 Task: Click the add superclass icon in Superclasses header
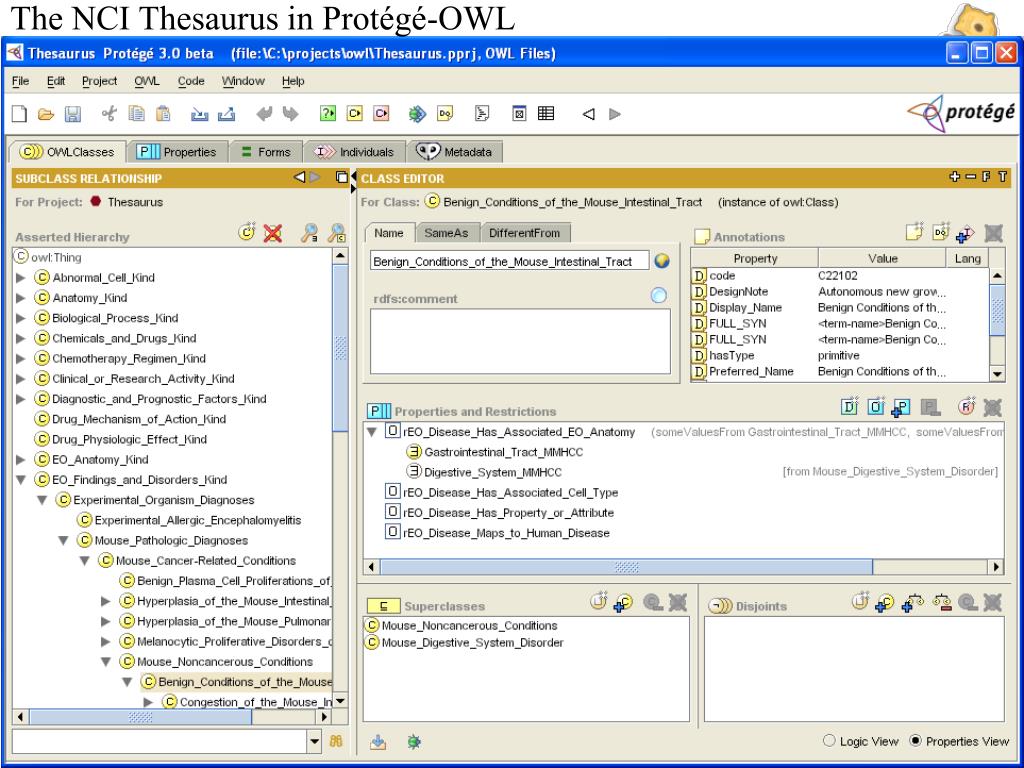[624, 603]
